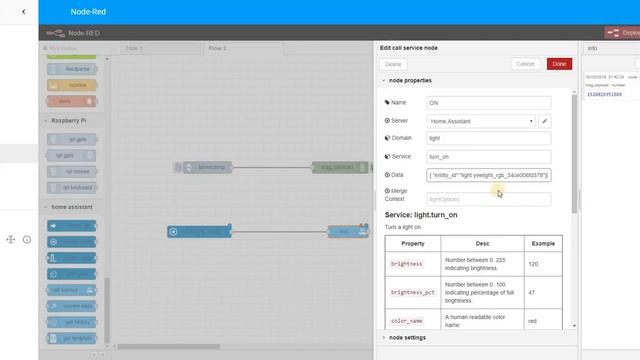
Task: Click the 'Service: light.turn_on' heading
Action: 421,215
